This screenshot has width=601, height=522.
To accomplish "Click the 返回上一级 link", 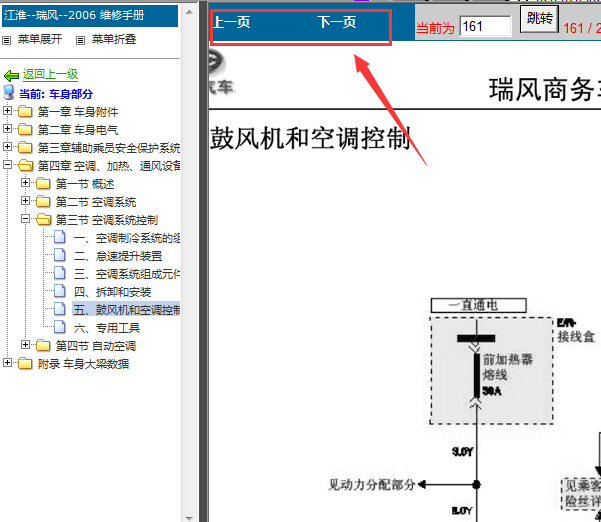I will (50, 75).
